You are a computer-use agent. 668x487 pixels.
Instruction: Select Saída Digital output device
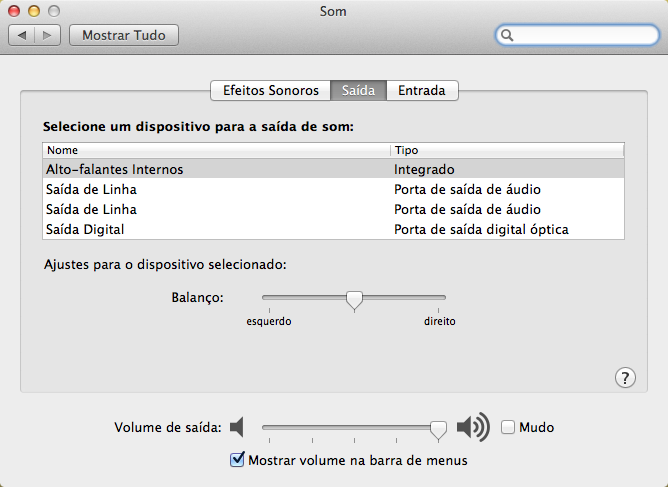pos(85,230)
